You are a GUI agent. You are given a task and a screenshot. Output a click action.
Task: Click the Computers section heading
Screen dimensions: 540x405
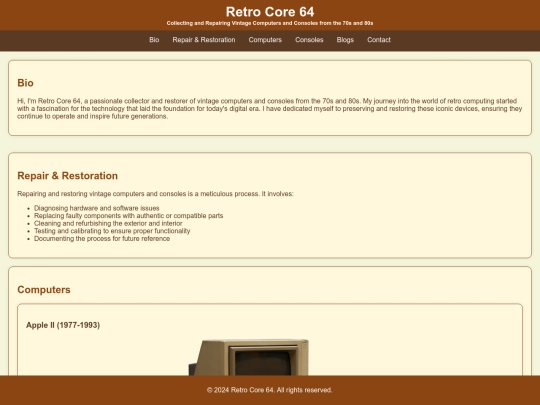coord(44,290)
